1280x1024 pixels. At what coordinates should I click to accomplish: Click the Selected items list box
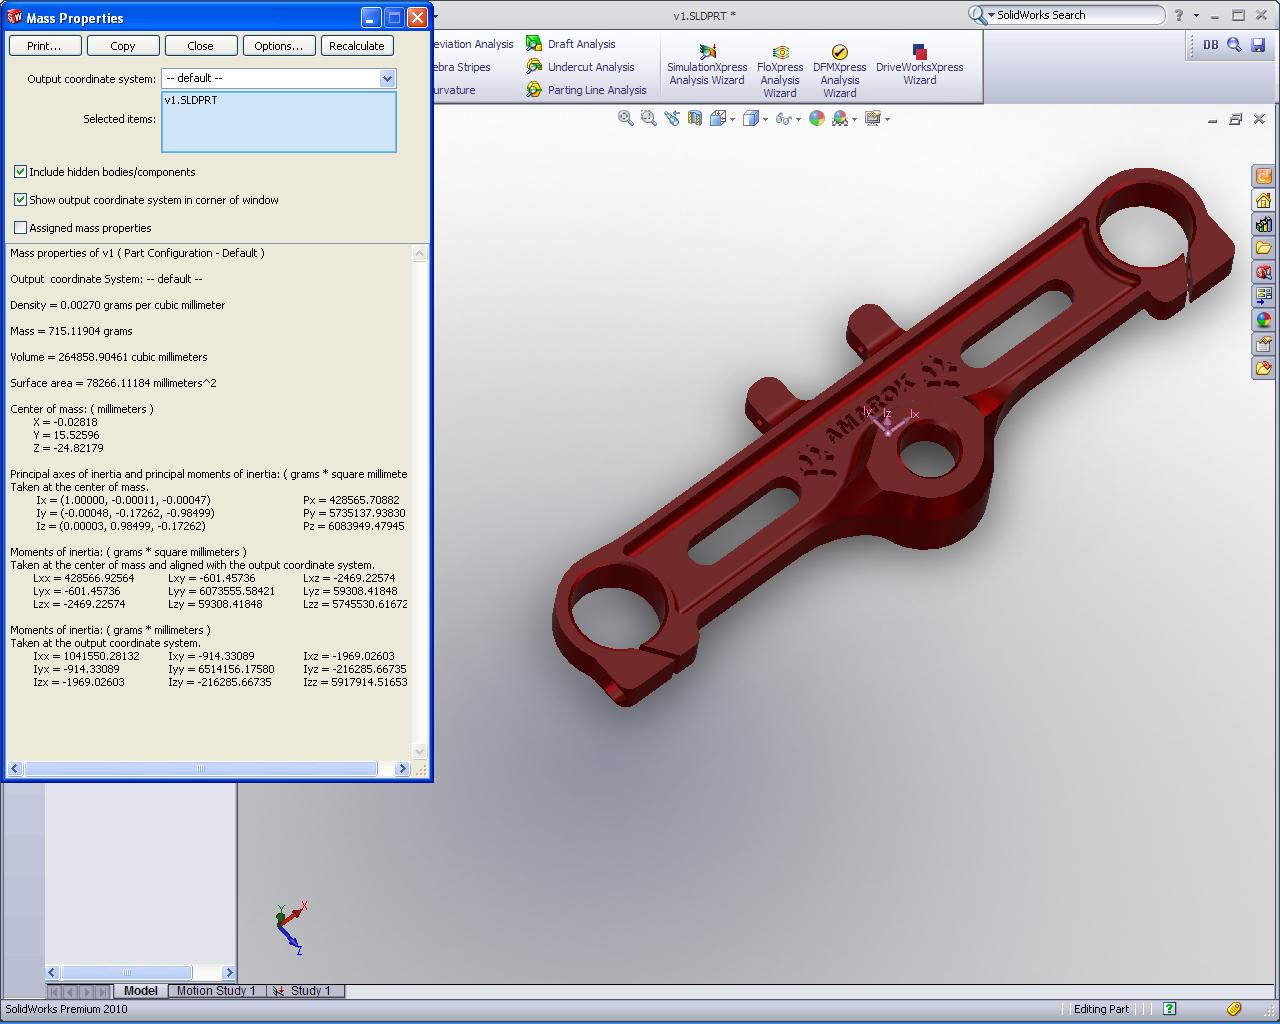tap(279, 122)
